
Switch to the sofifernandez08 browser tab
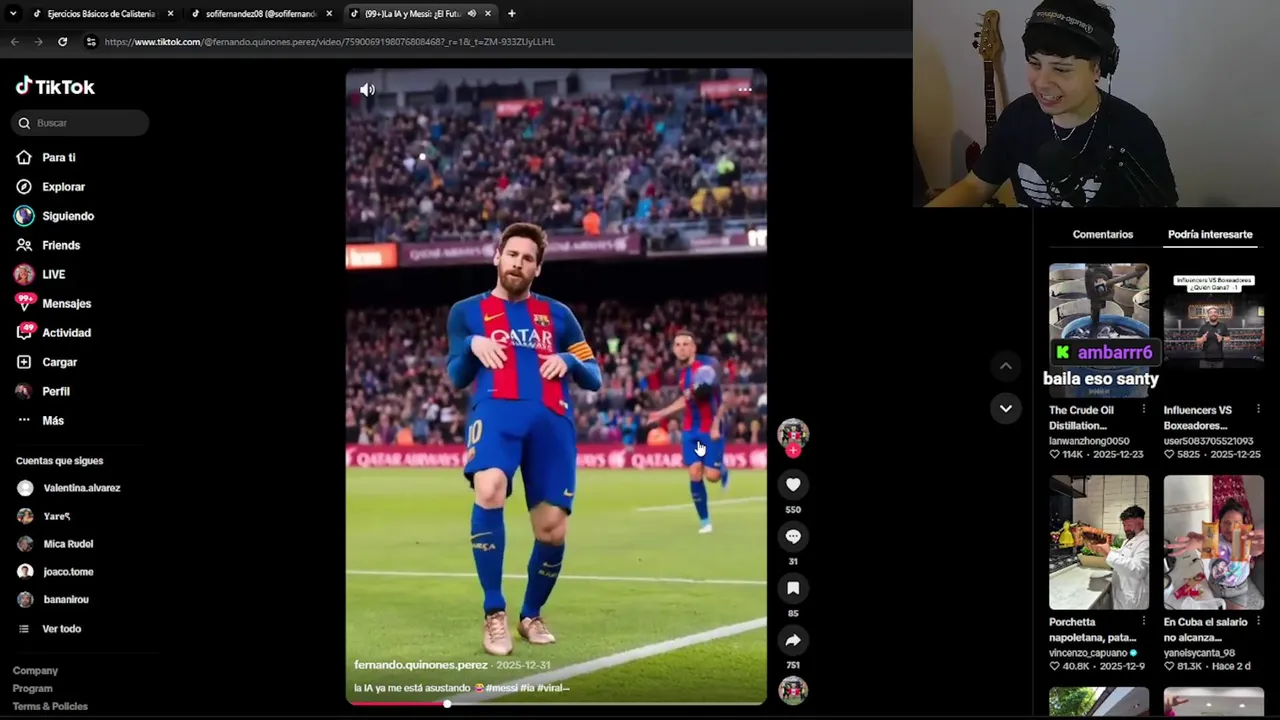260,14
